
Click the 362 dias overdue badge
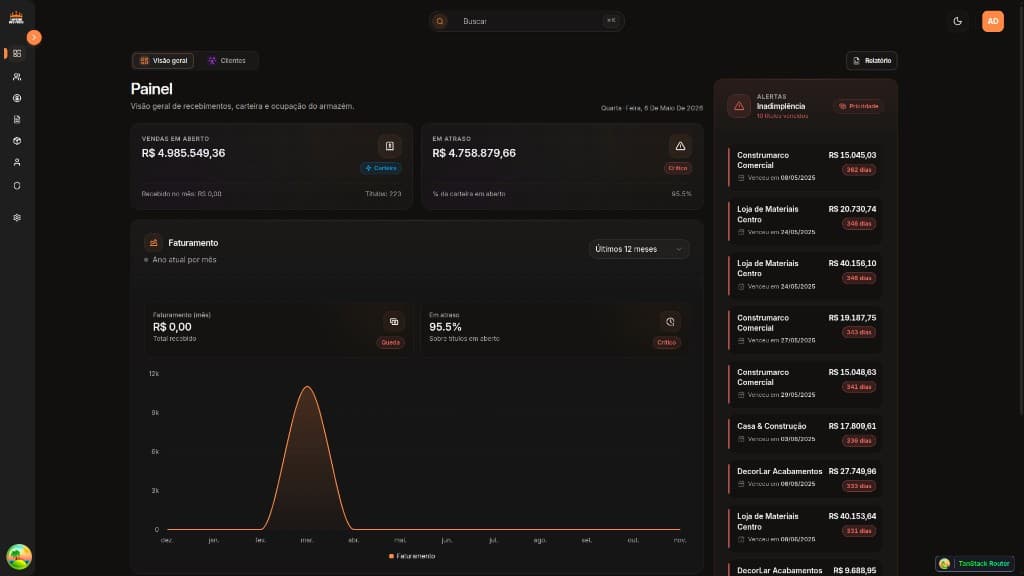point(859,170)
